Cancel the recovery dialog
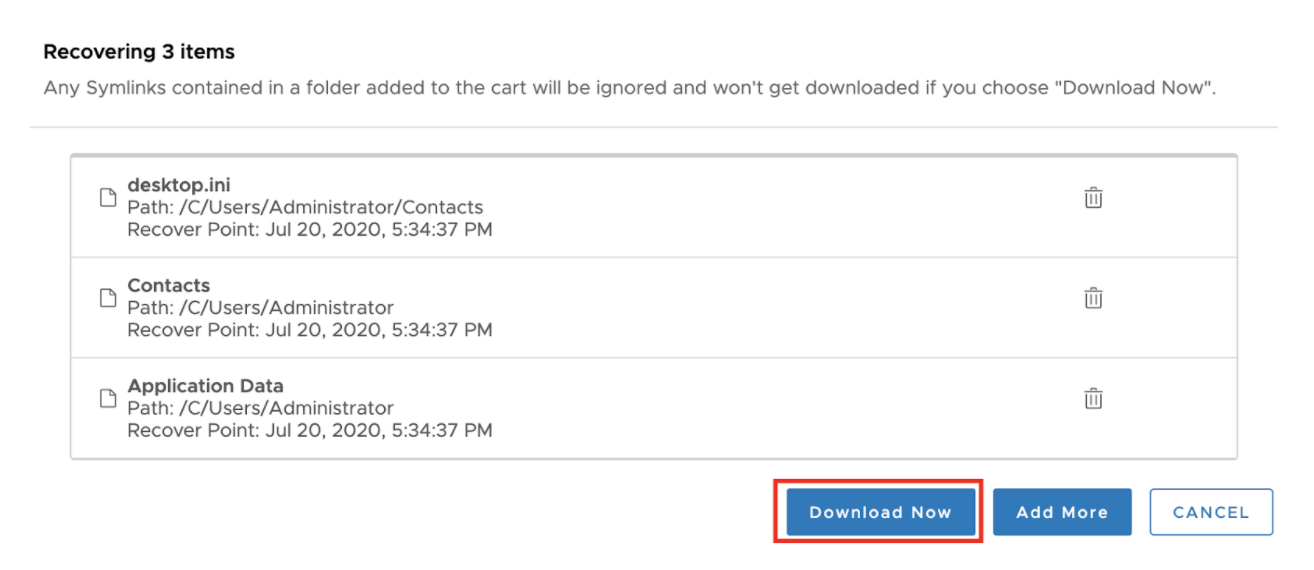The image size is (1314, 570). coord(1210,512)
